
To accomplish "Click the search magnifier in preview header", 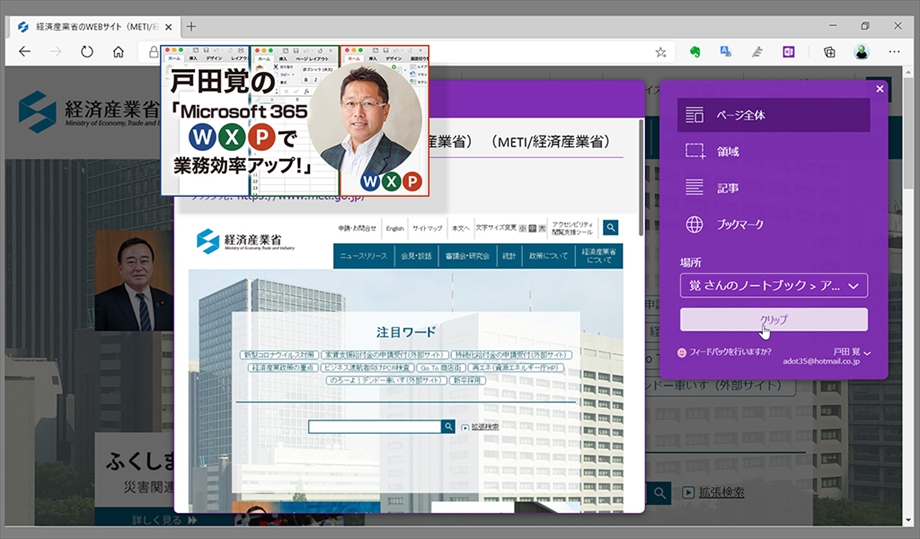I will (x=610, y=228).
